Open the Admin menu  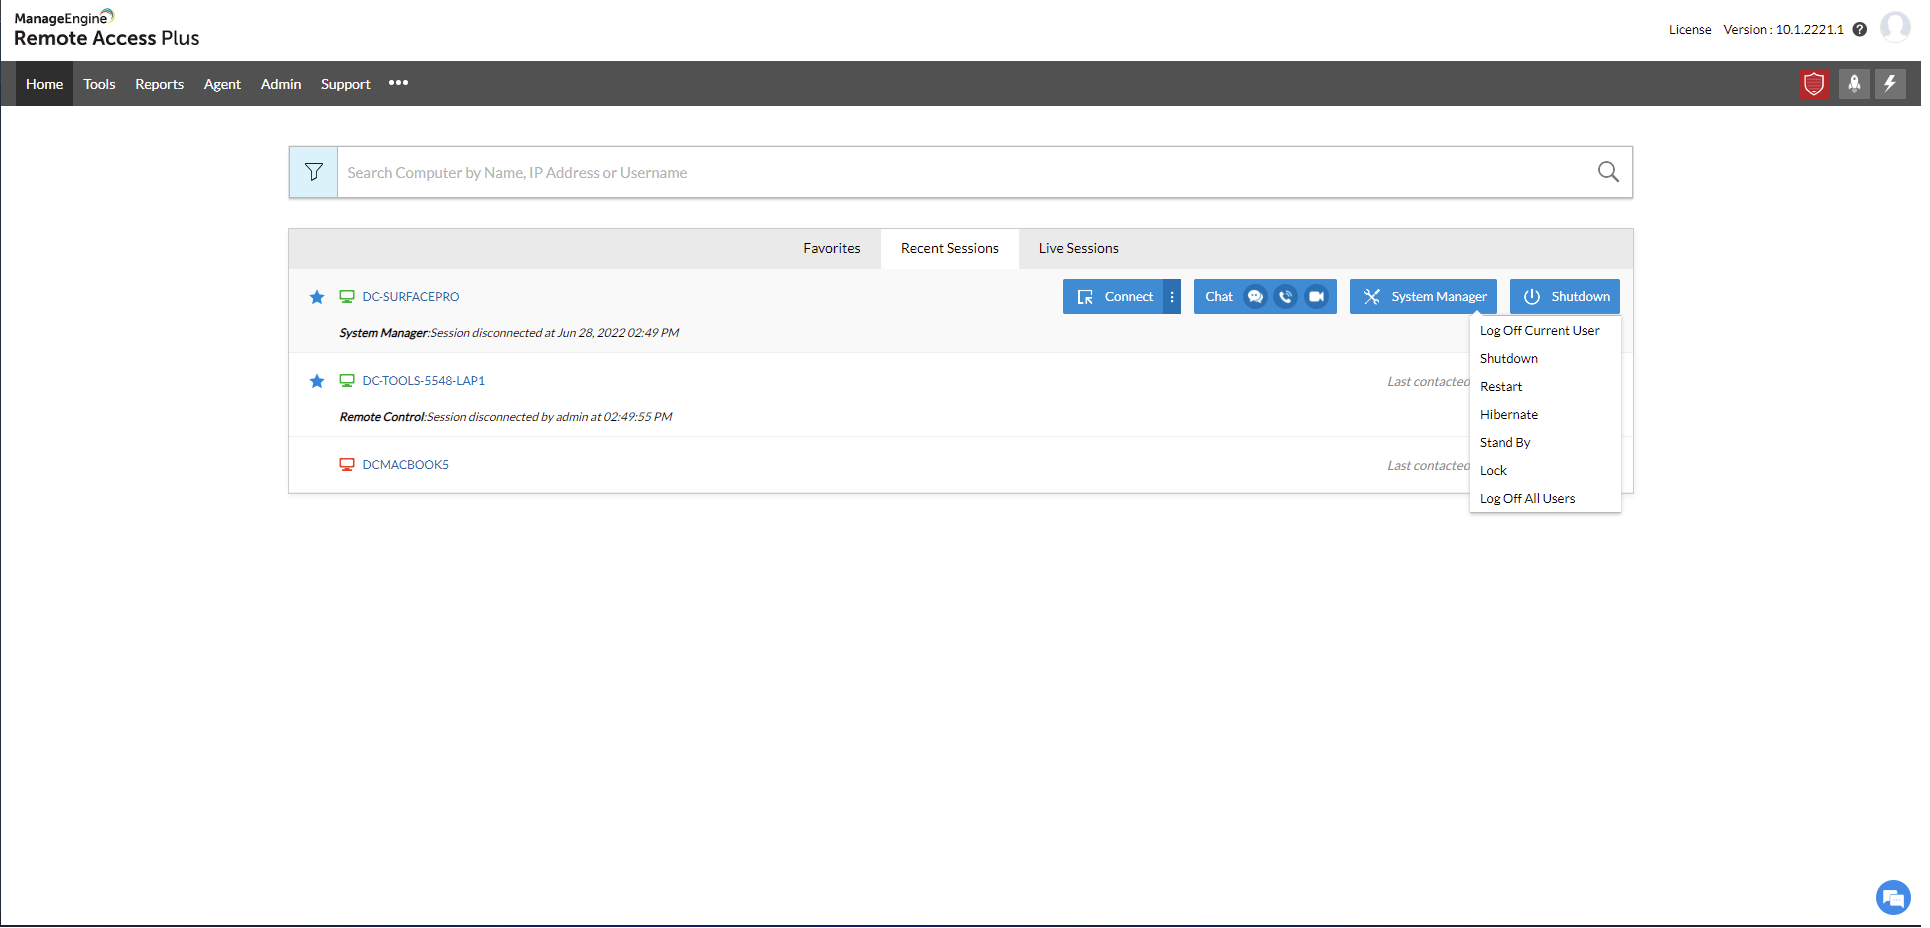(280, 84)
